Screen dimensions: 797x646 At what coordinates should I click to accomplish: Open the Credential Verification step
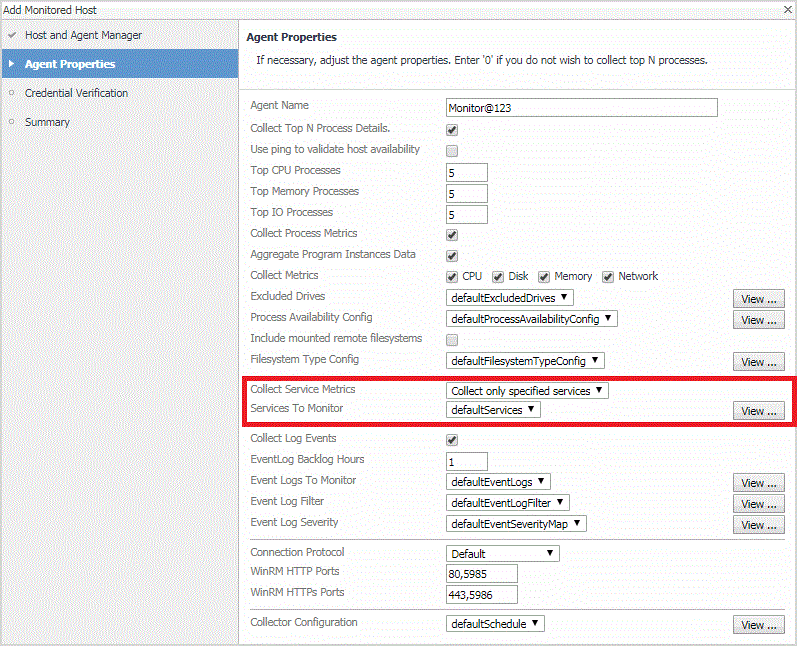pyautogui.click(x=76, y=93)
